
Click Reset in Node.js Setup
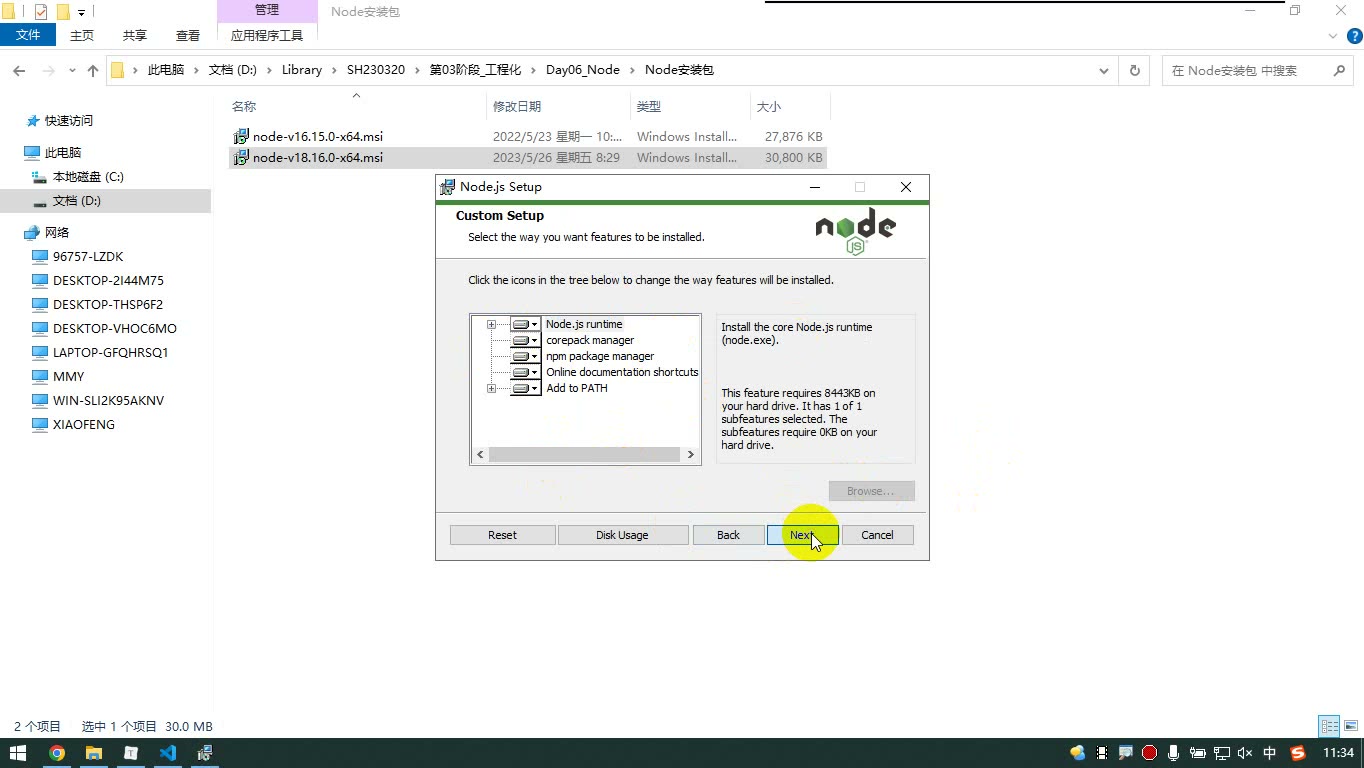pos(502,535)
